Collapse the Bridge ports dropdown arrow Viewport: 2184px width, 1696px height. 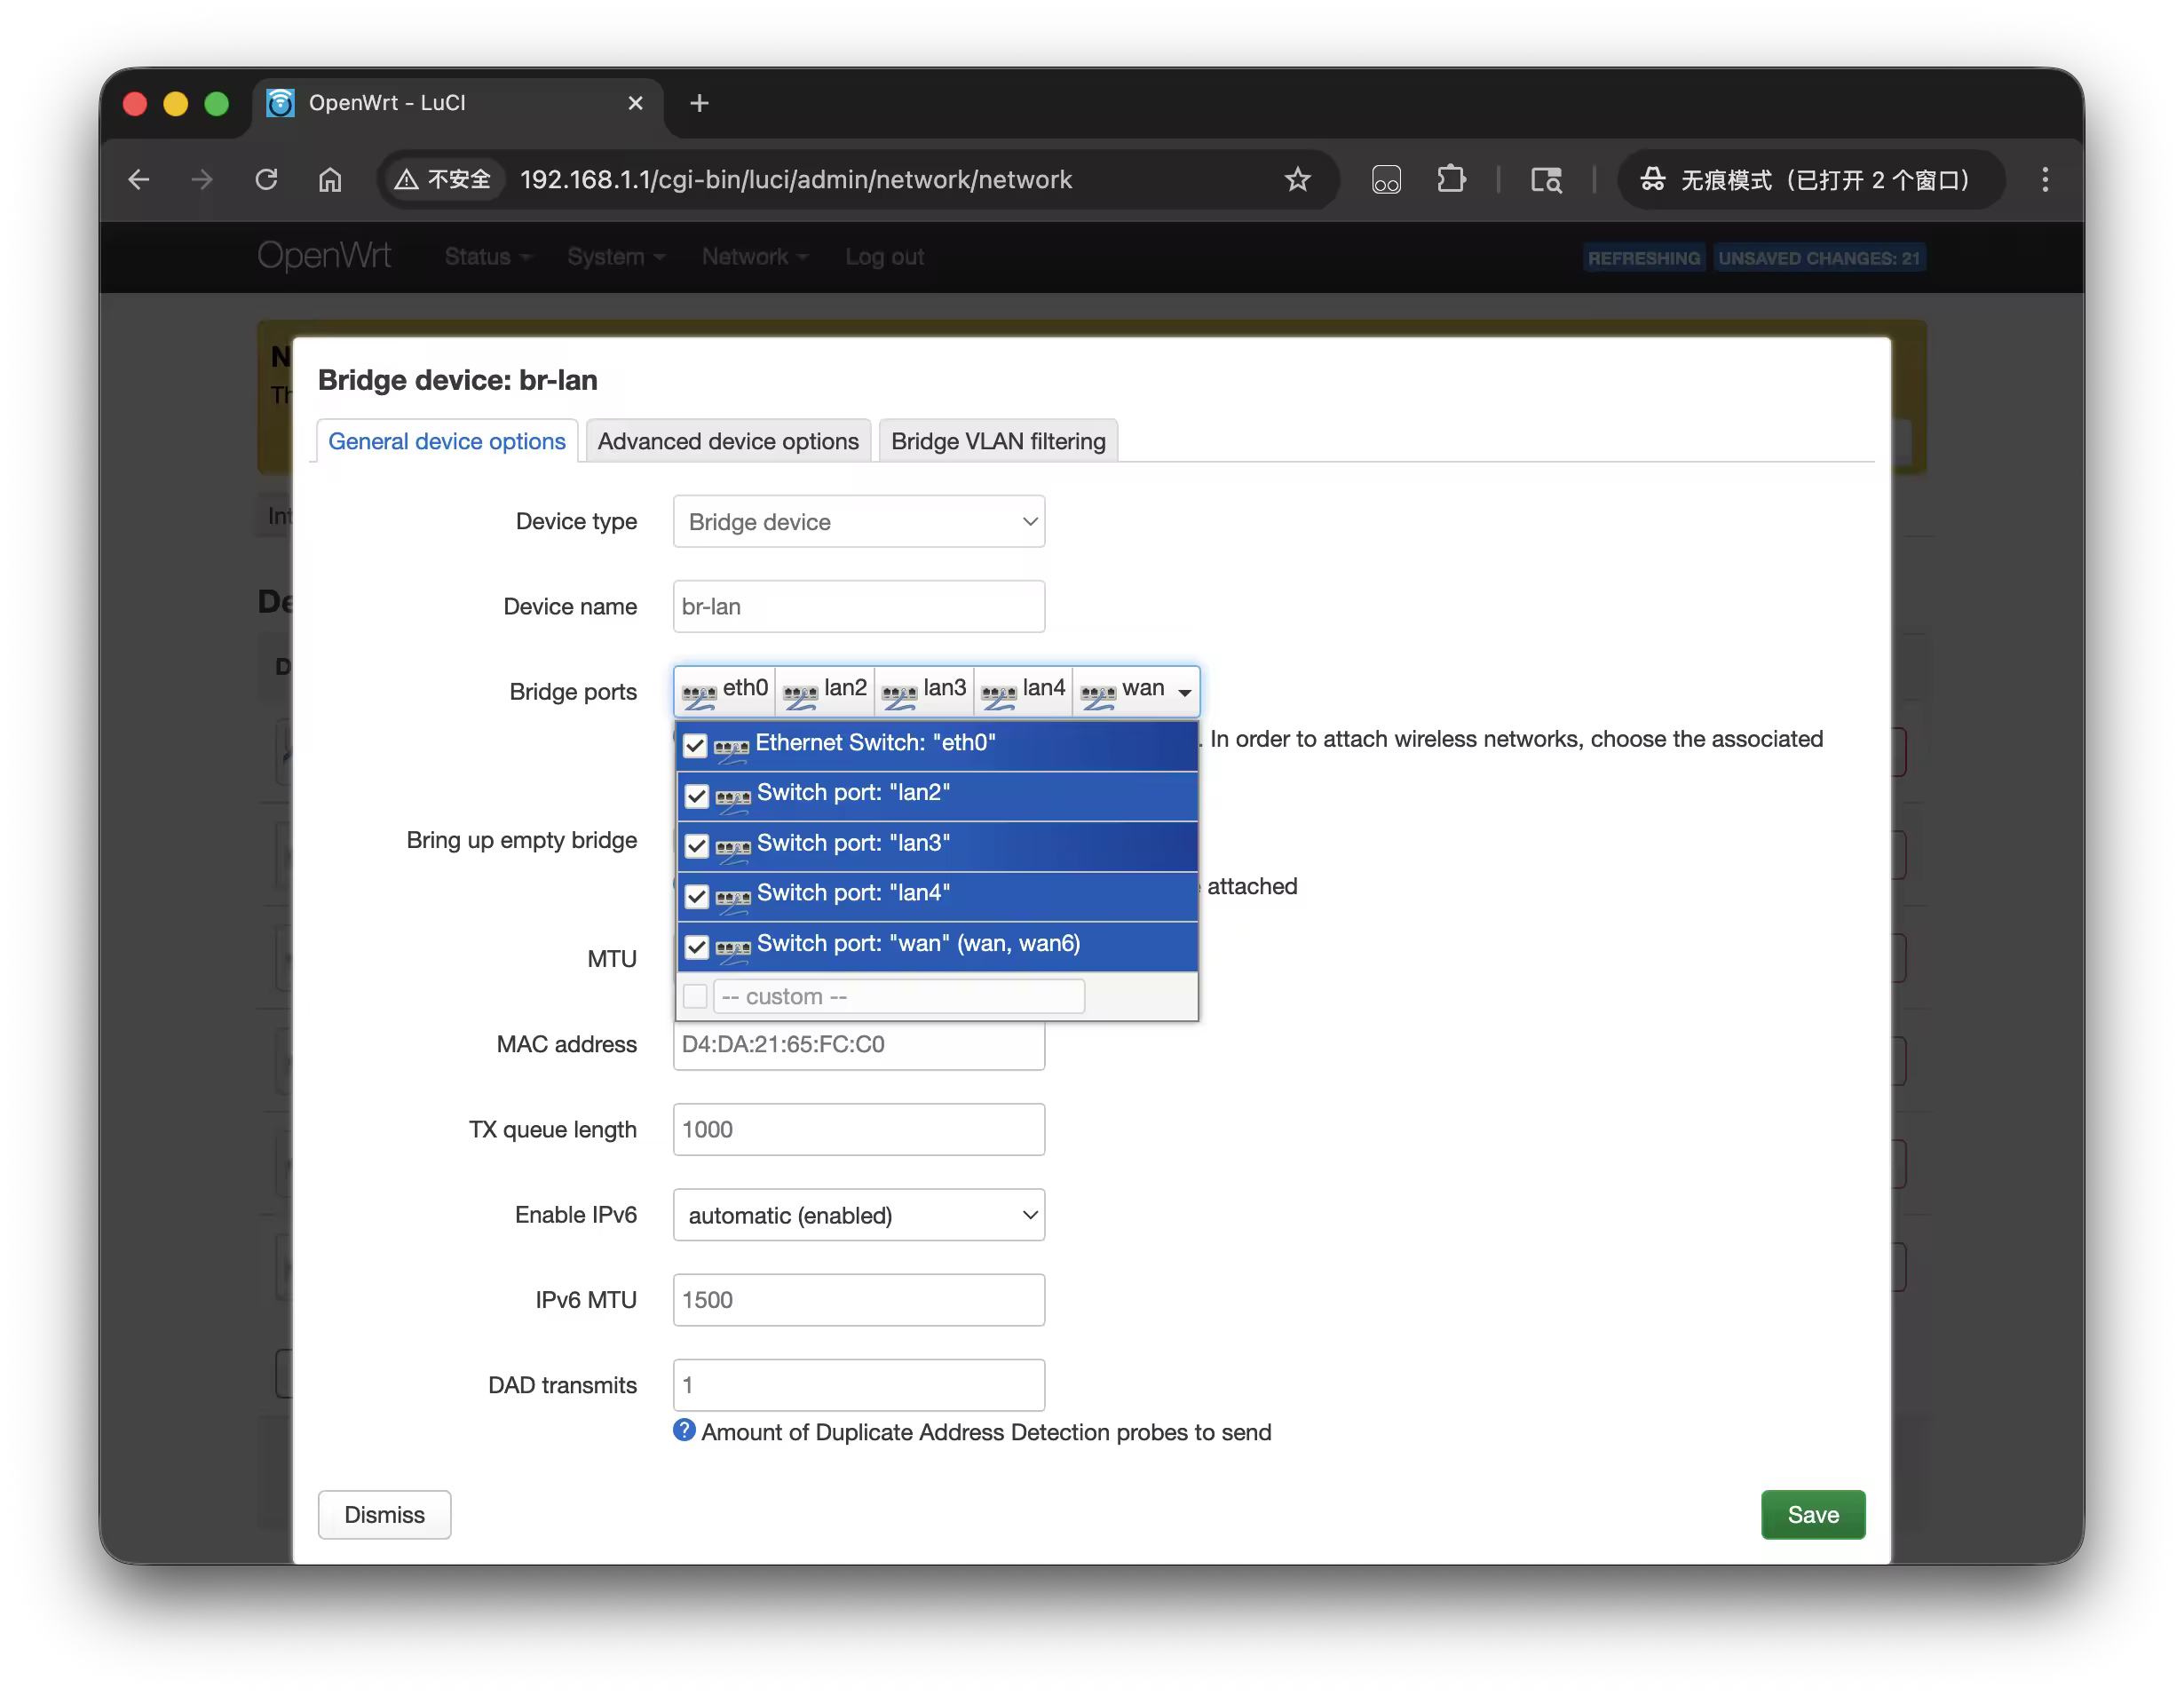tap(1185, 691)
